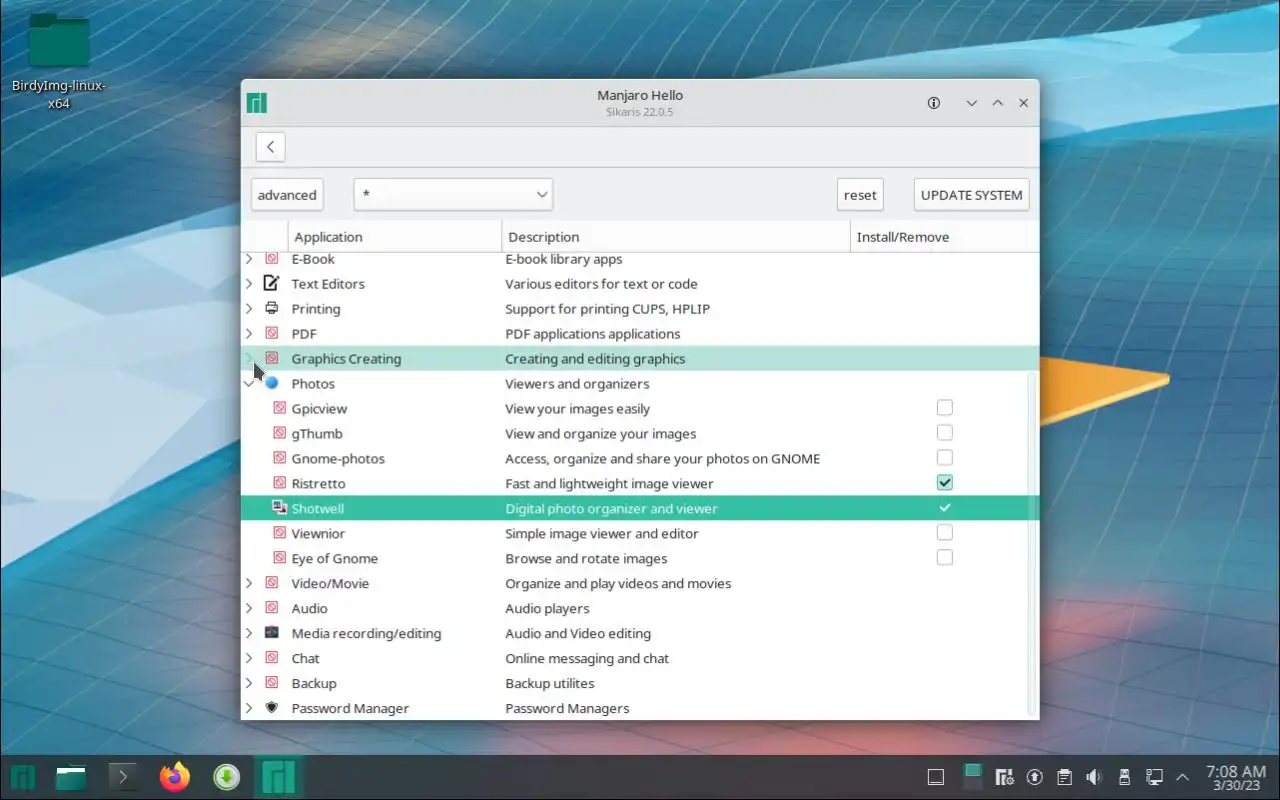Uncheck the Ristretto install checkbox
Viewport: 1280px width, 800px height.
(x=944, y=482)
